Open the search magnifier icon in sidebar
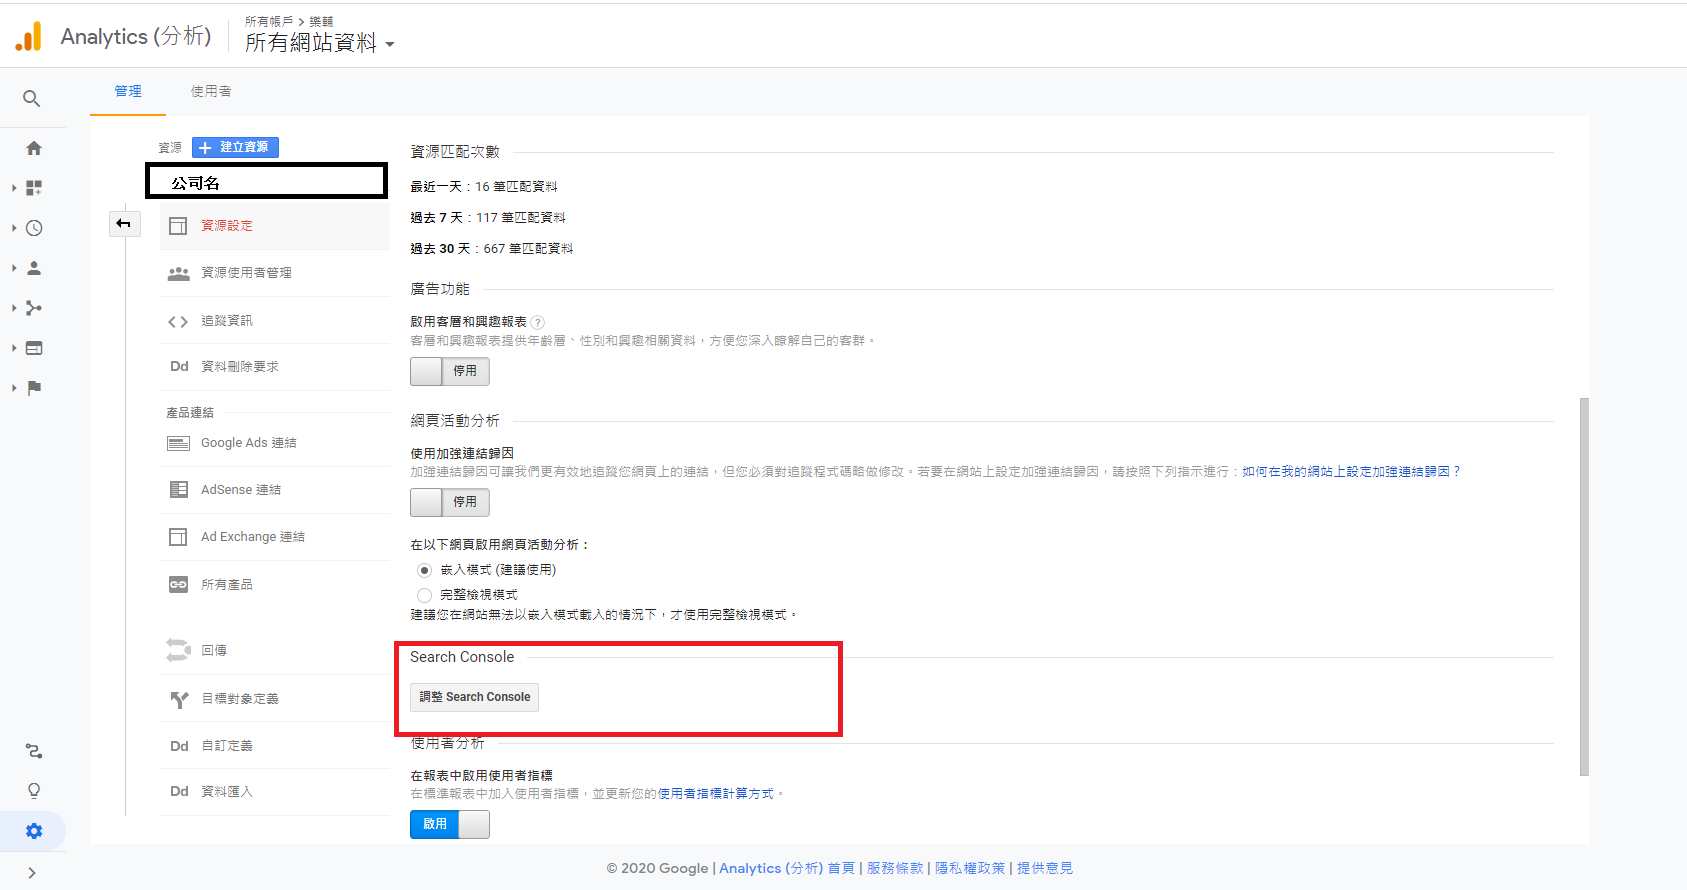The image size is (1687, 890). click(x=32, y=98)
